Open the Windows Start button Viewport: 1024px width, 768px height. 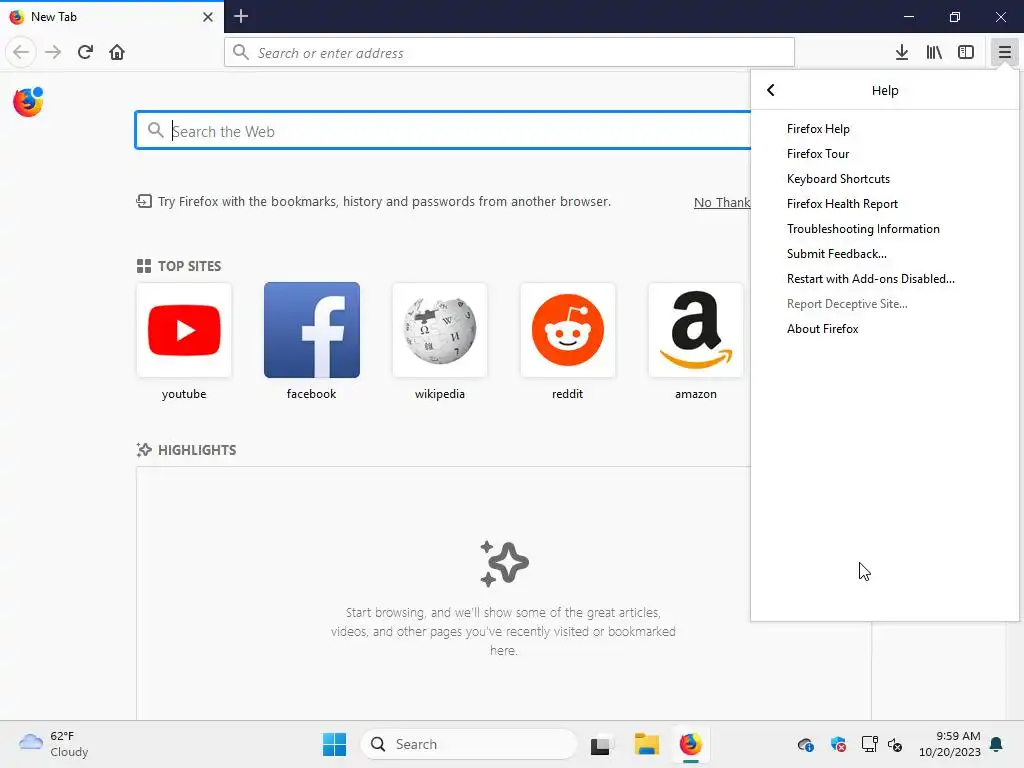click(x=334, y=744)
